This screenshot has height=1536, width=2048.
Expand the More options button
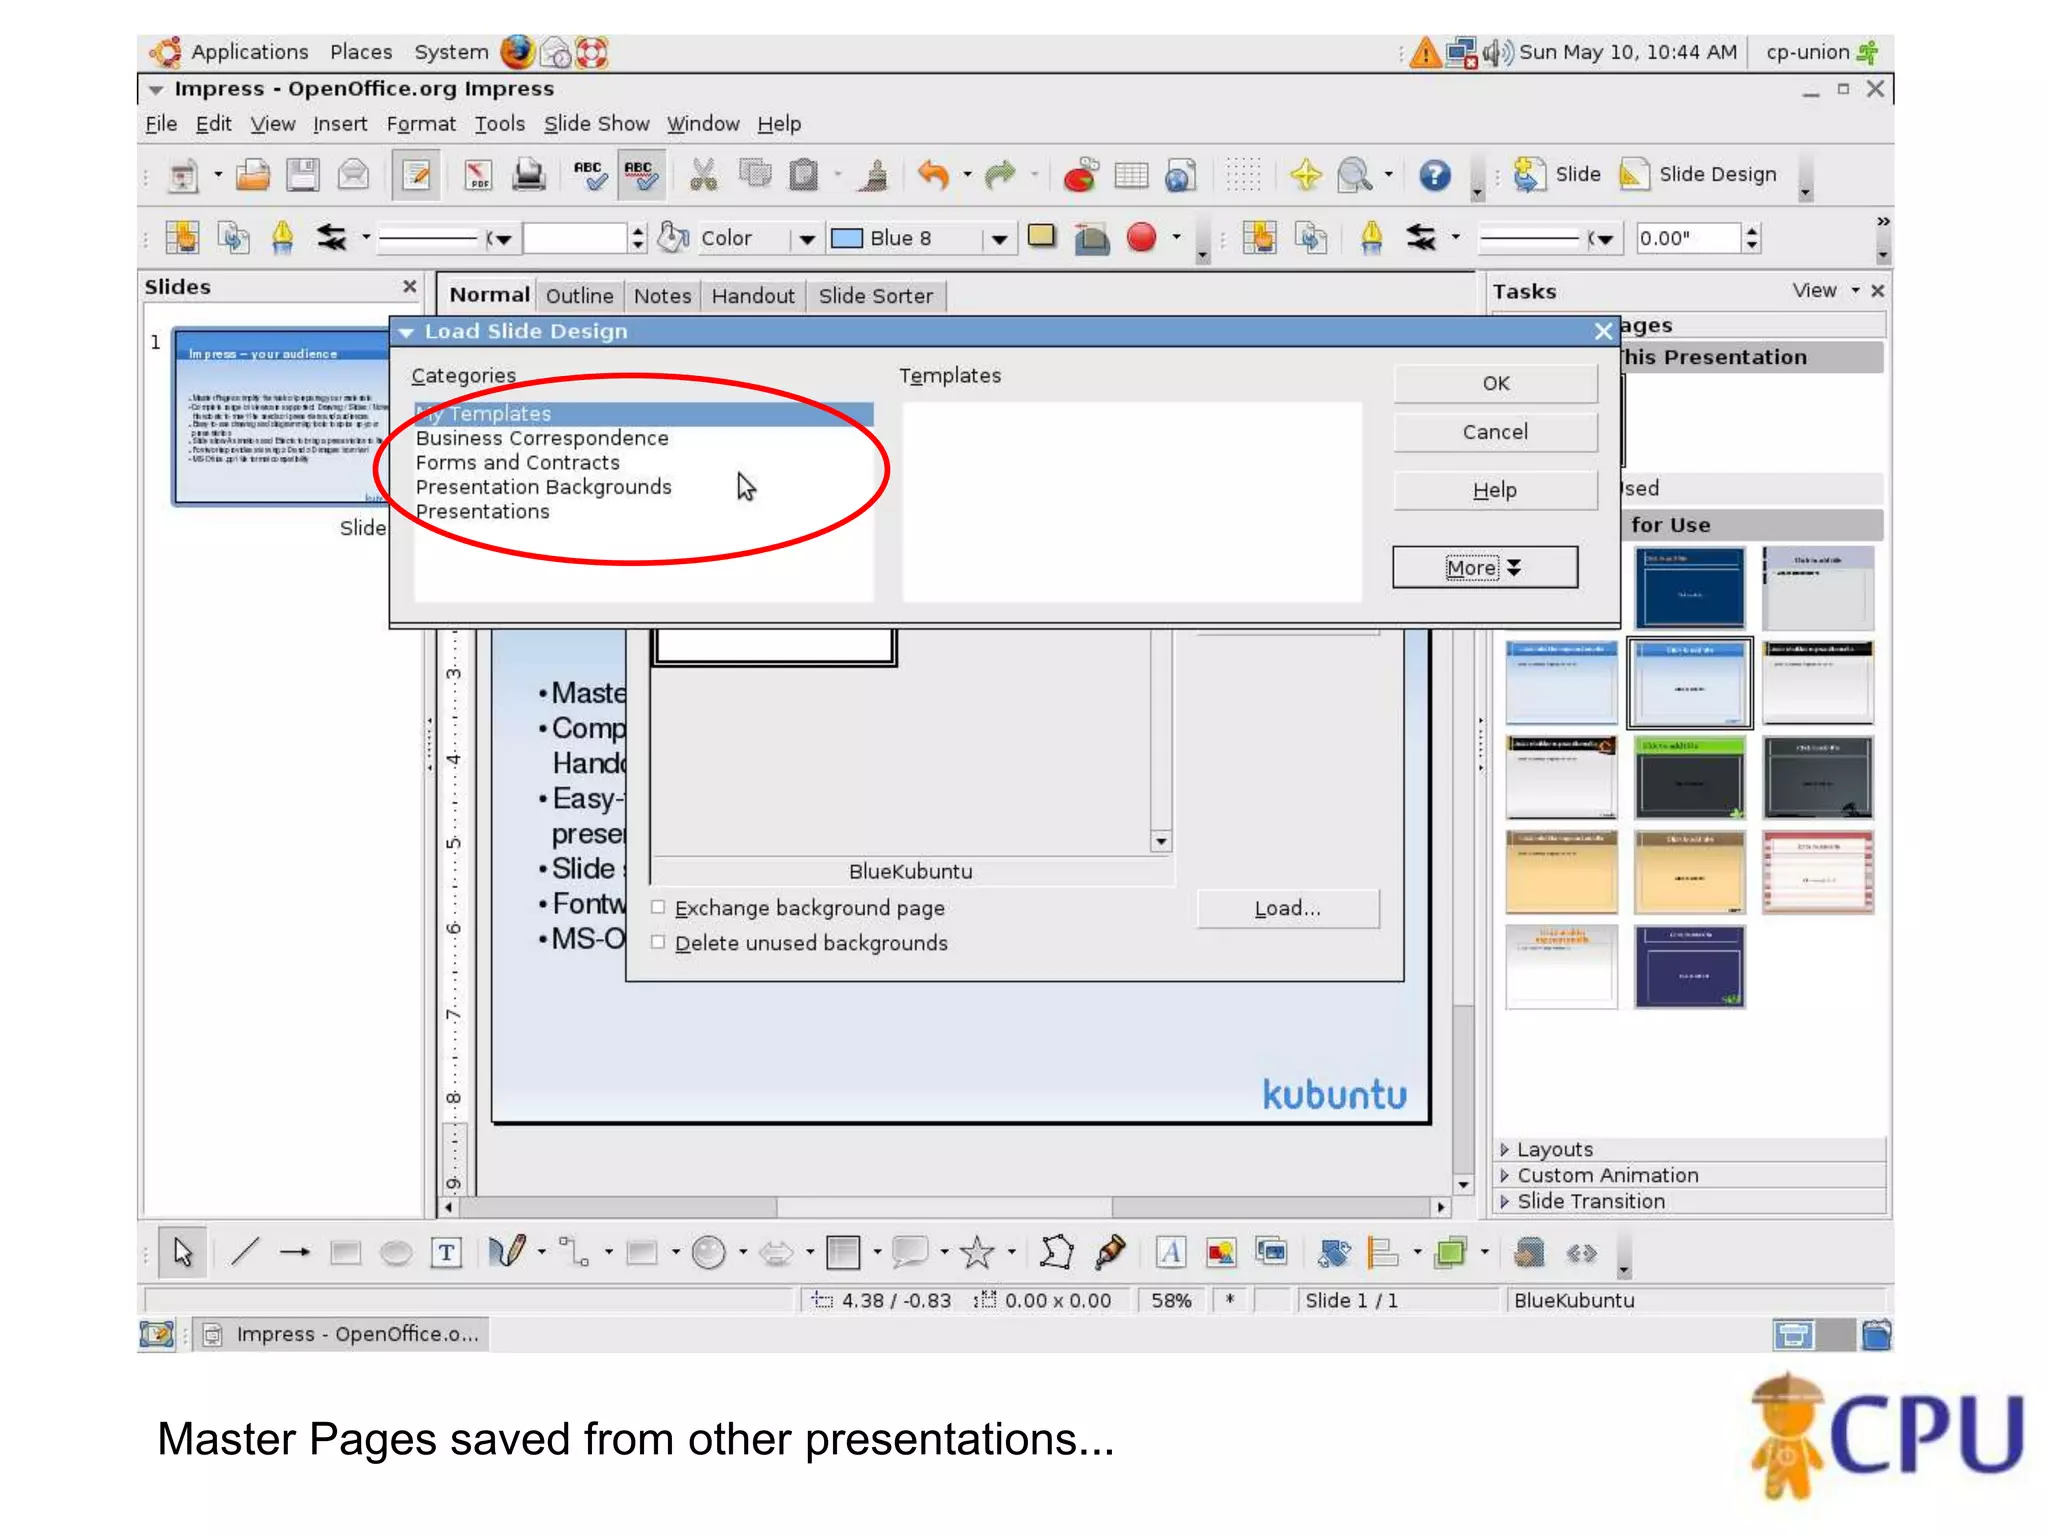[1485, 567]
